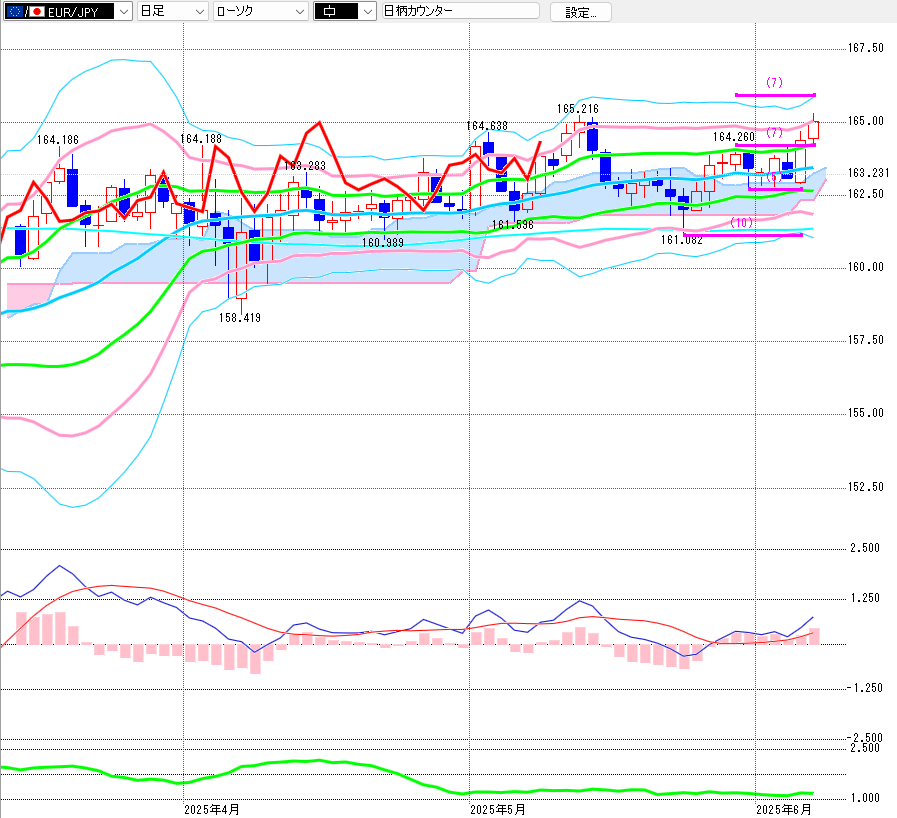This screenshot has height=818, width=897.
Task: Open the EUR/JPY currency pair dropdown
Action: [x=68, y=11]
